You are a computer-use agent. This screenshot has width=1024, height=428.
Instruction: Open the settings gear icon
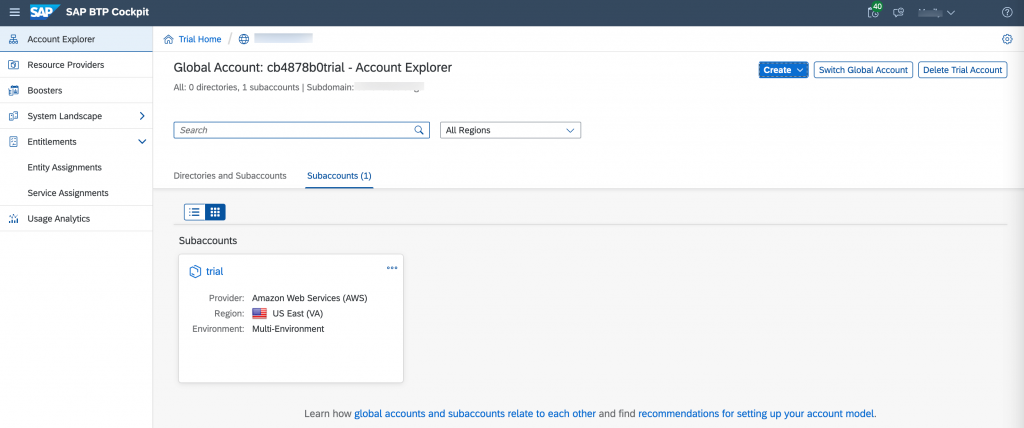[x=1007, y=39]
